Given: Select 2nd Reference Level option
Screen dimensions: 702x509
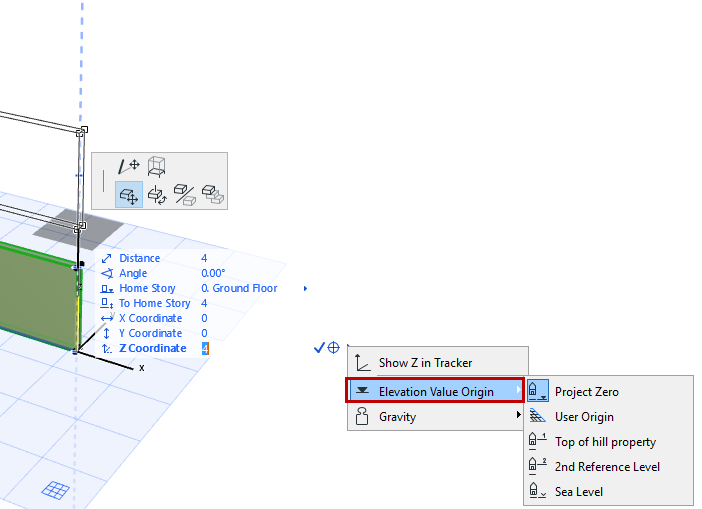Looking at the screenshot, I should [609, 466].
